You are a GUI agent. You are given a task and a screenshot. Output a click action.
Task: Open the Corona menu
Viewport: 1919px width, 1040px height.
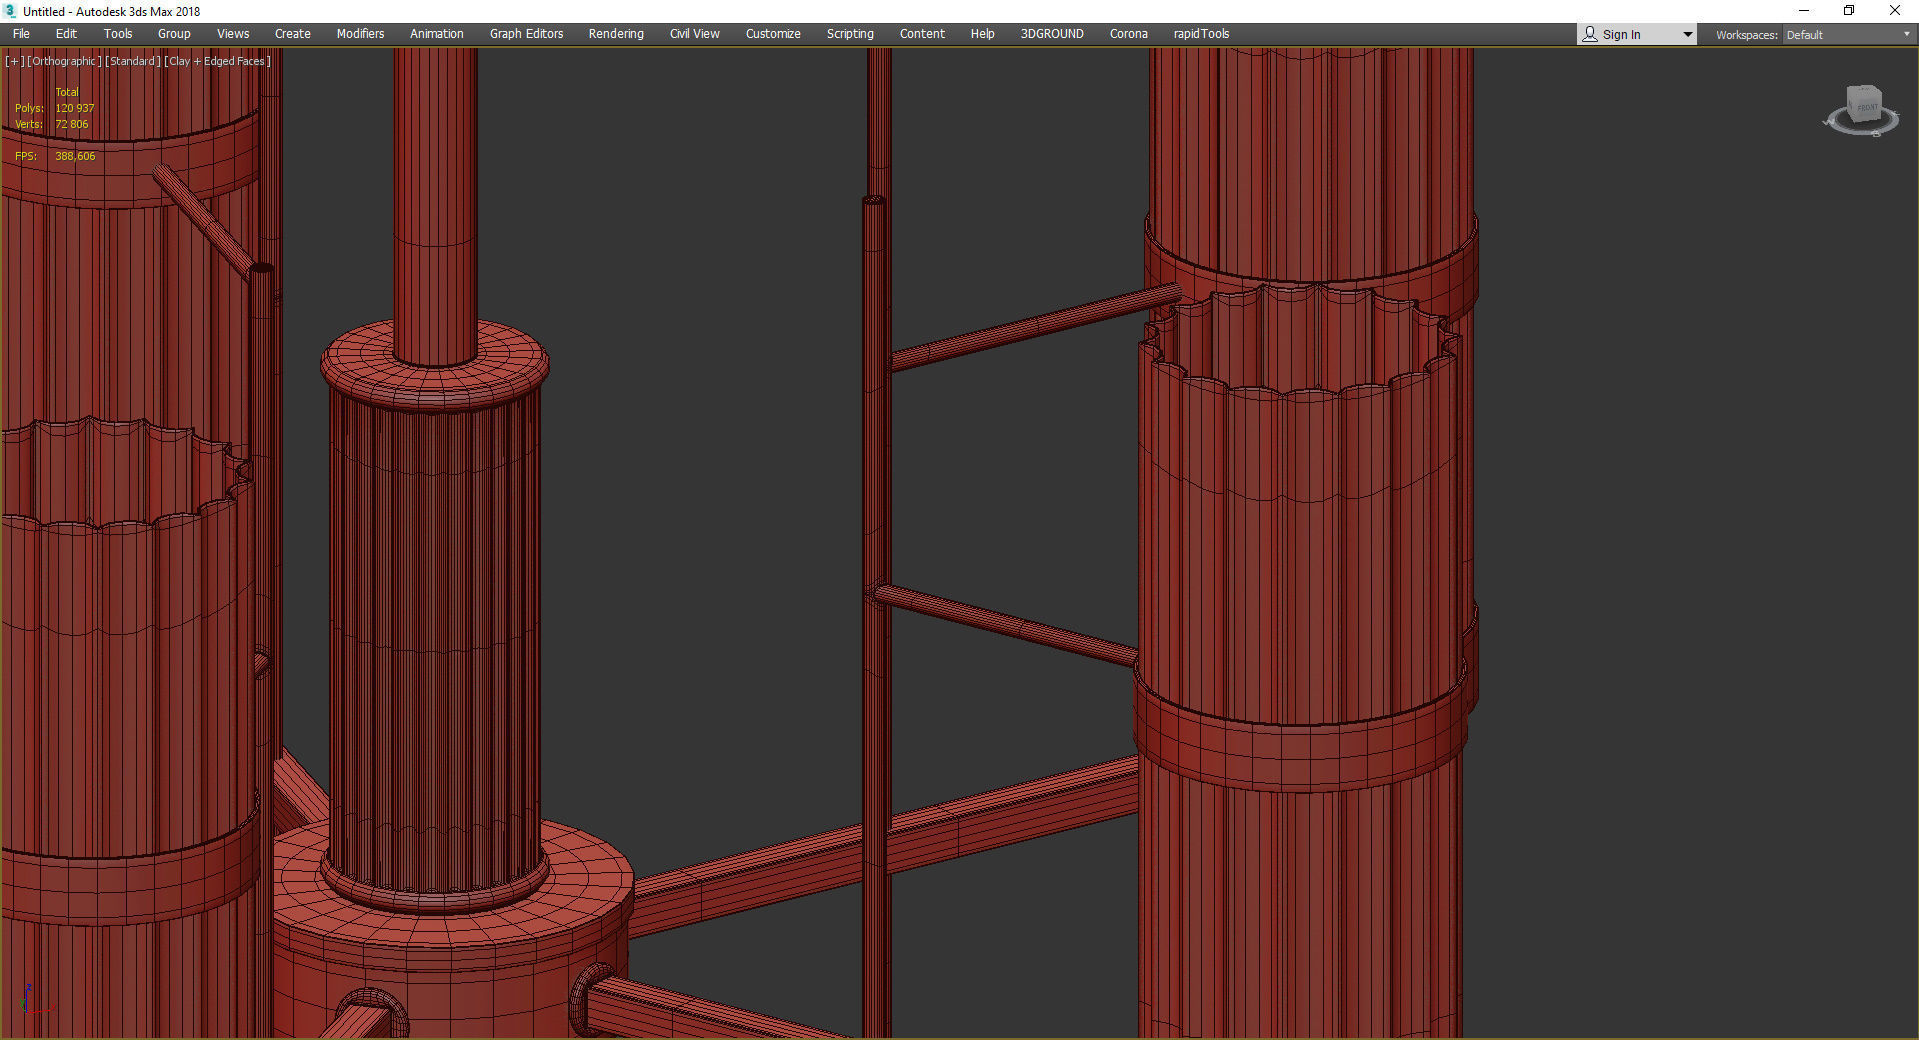pyautogui.click(x=1129, y=34)
